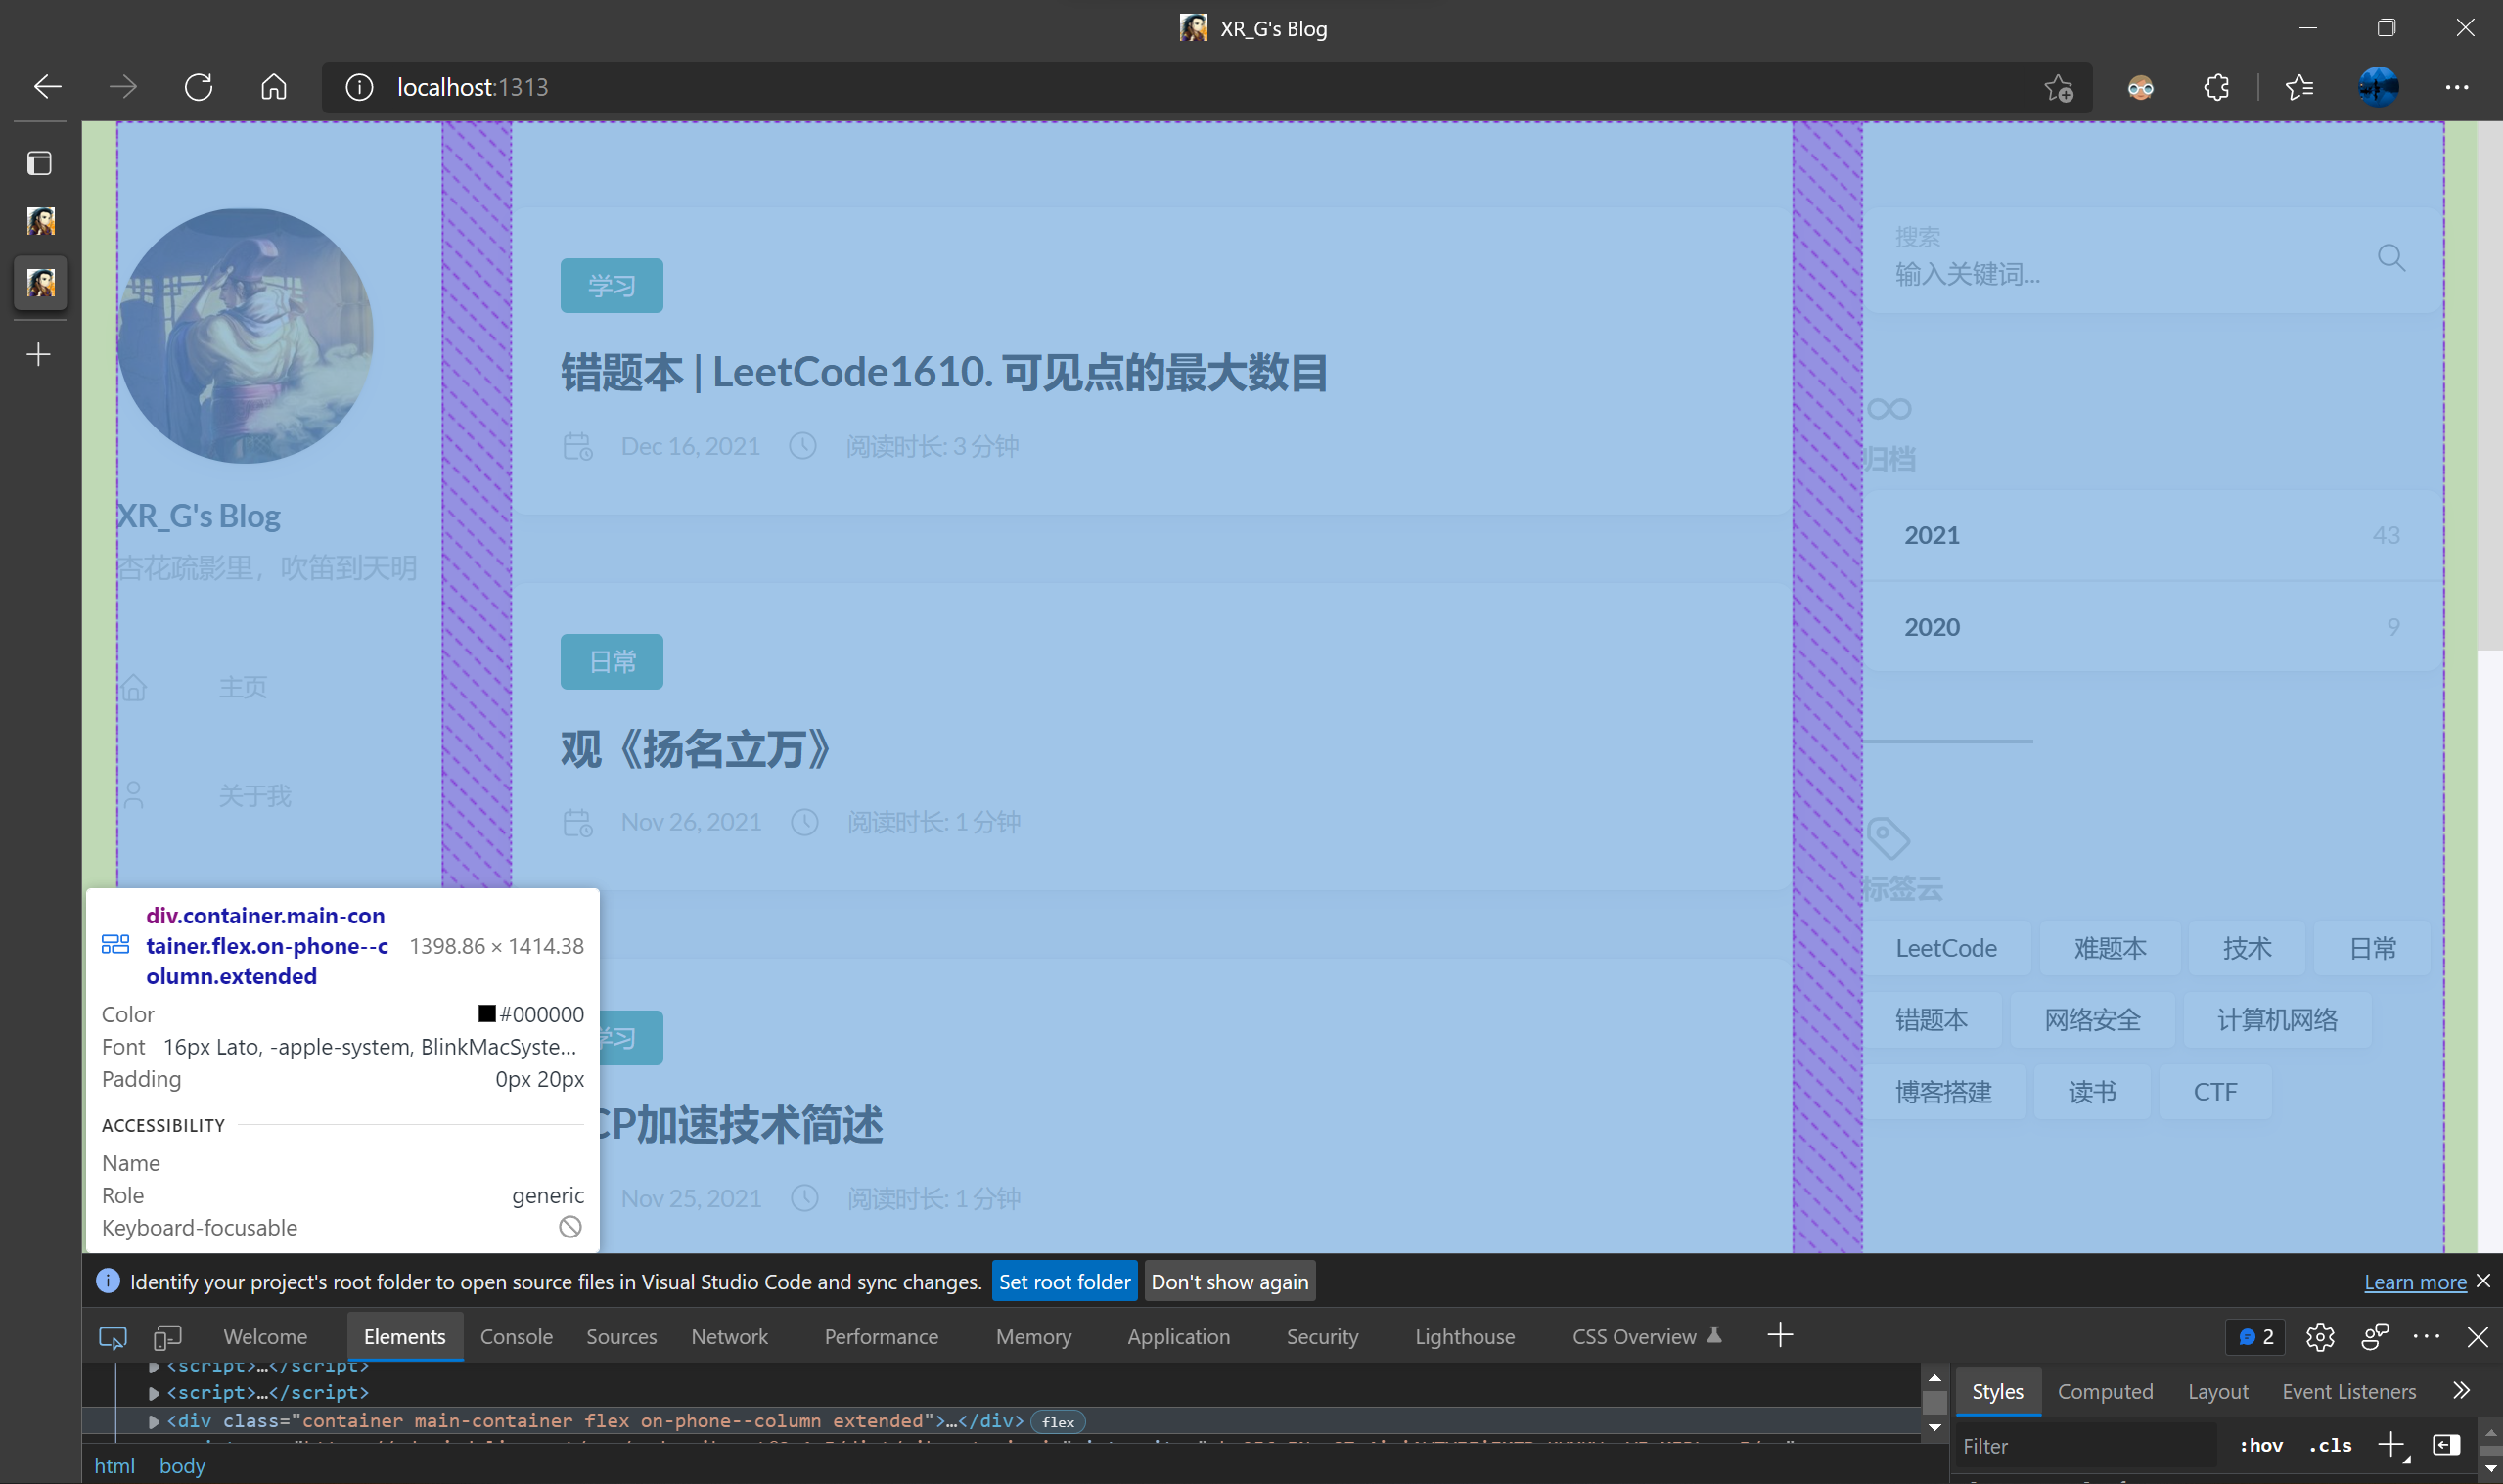Open DevTools settings gear
The image size is (2503, 1484).
(2321, 1337)
